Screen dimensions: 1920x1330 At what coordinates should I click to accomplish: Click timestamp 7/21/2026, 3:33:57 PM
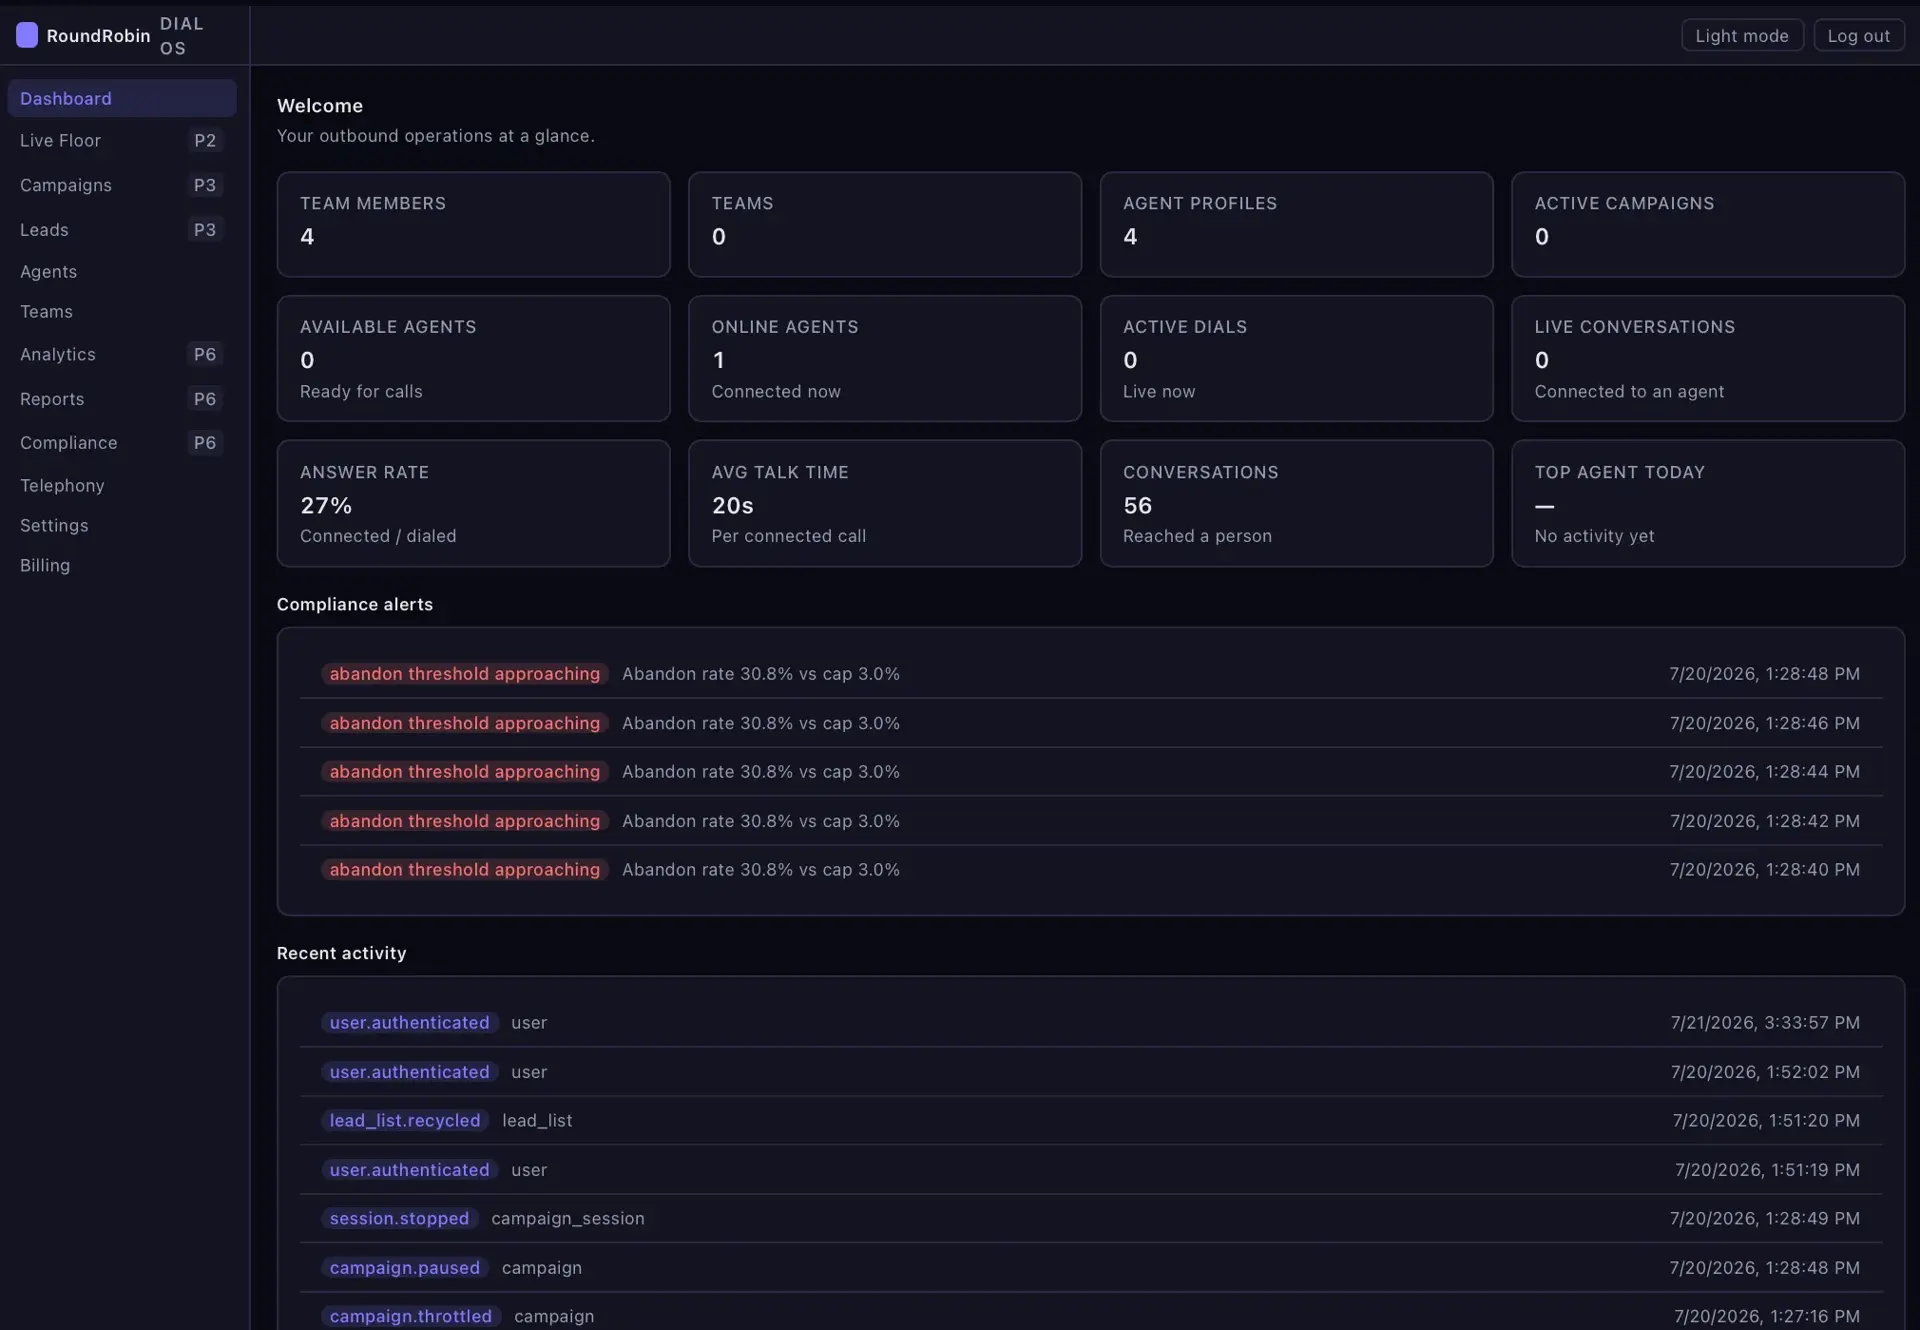coord(1765,1022)
